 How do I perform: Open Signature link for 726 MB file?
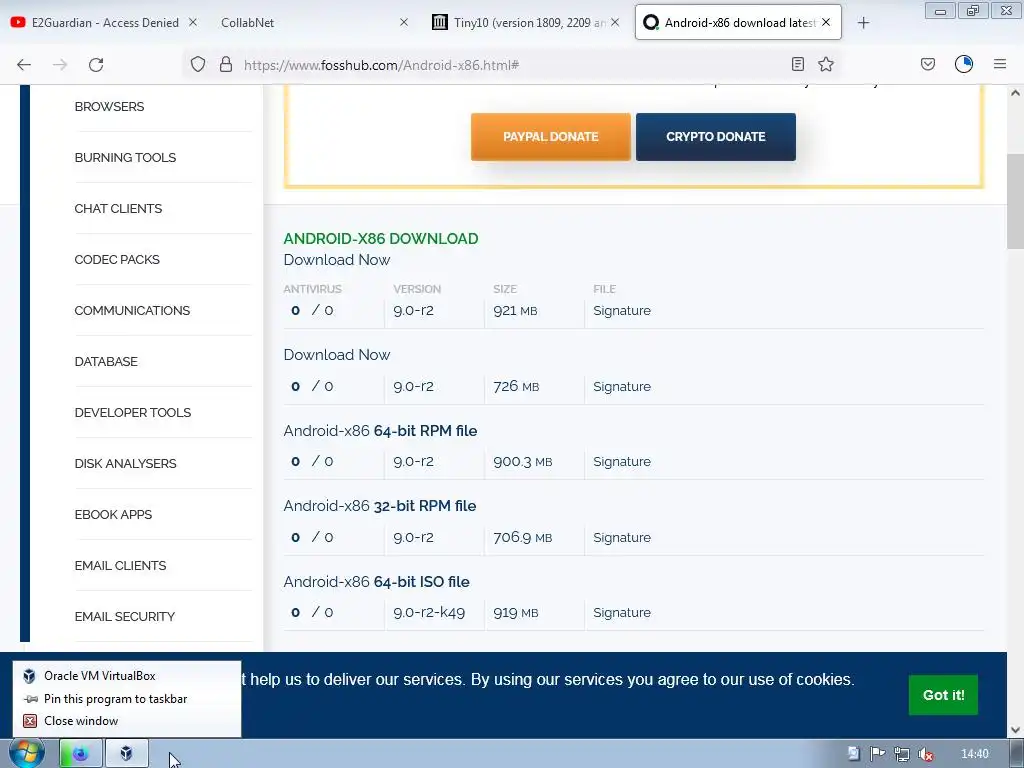pos(622,387)
